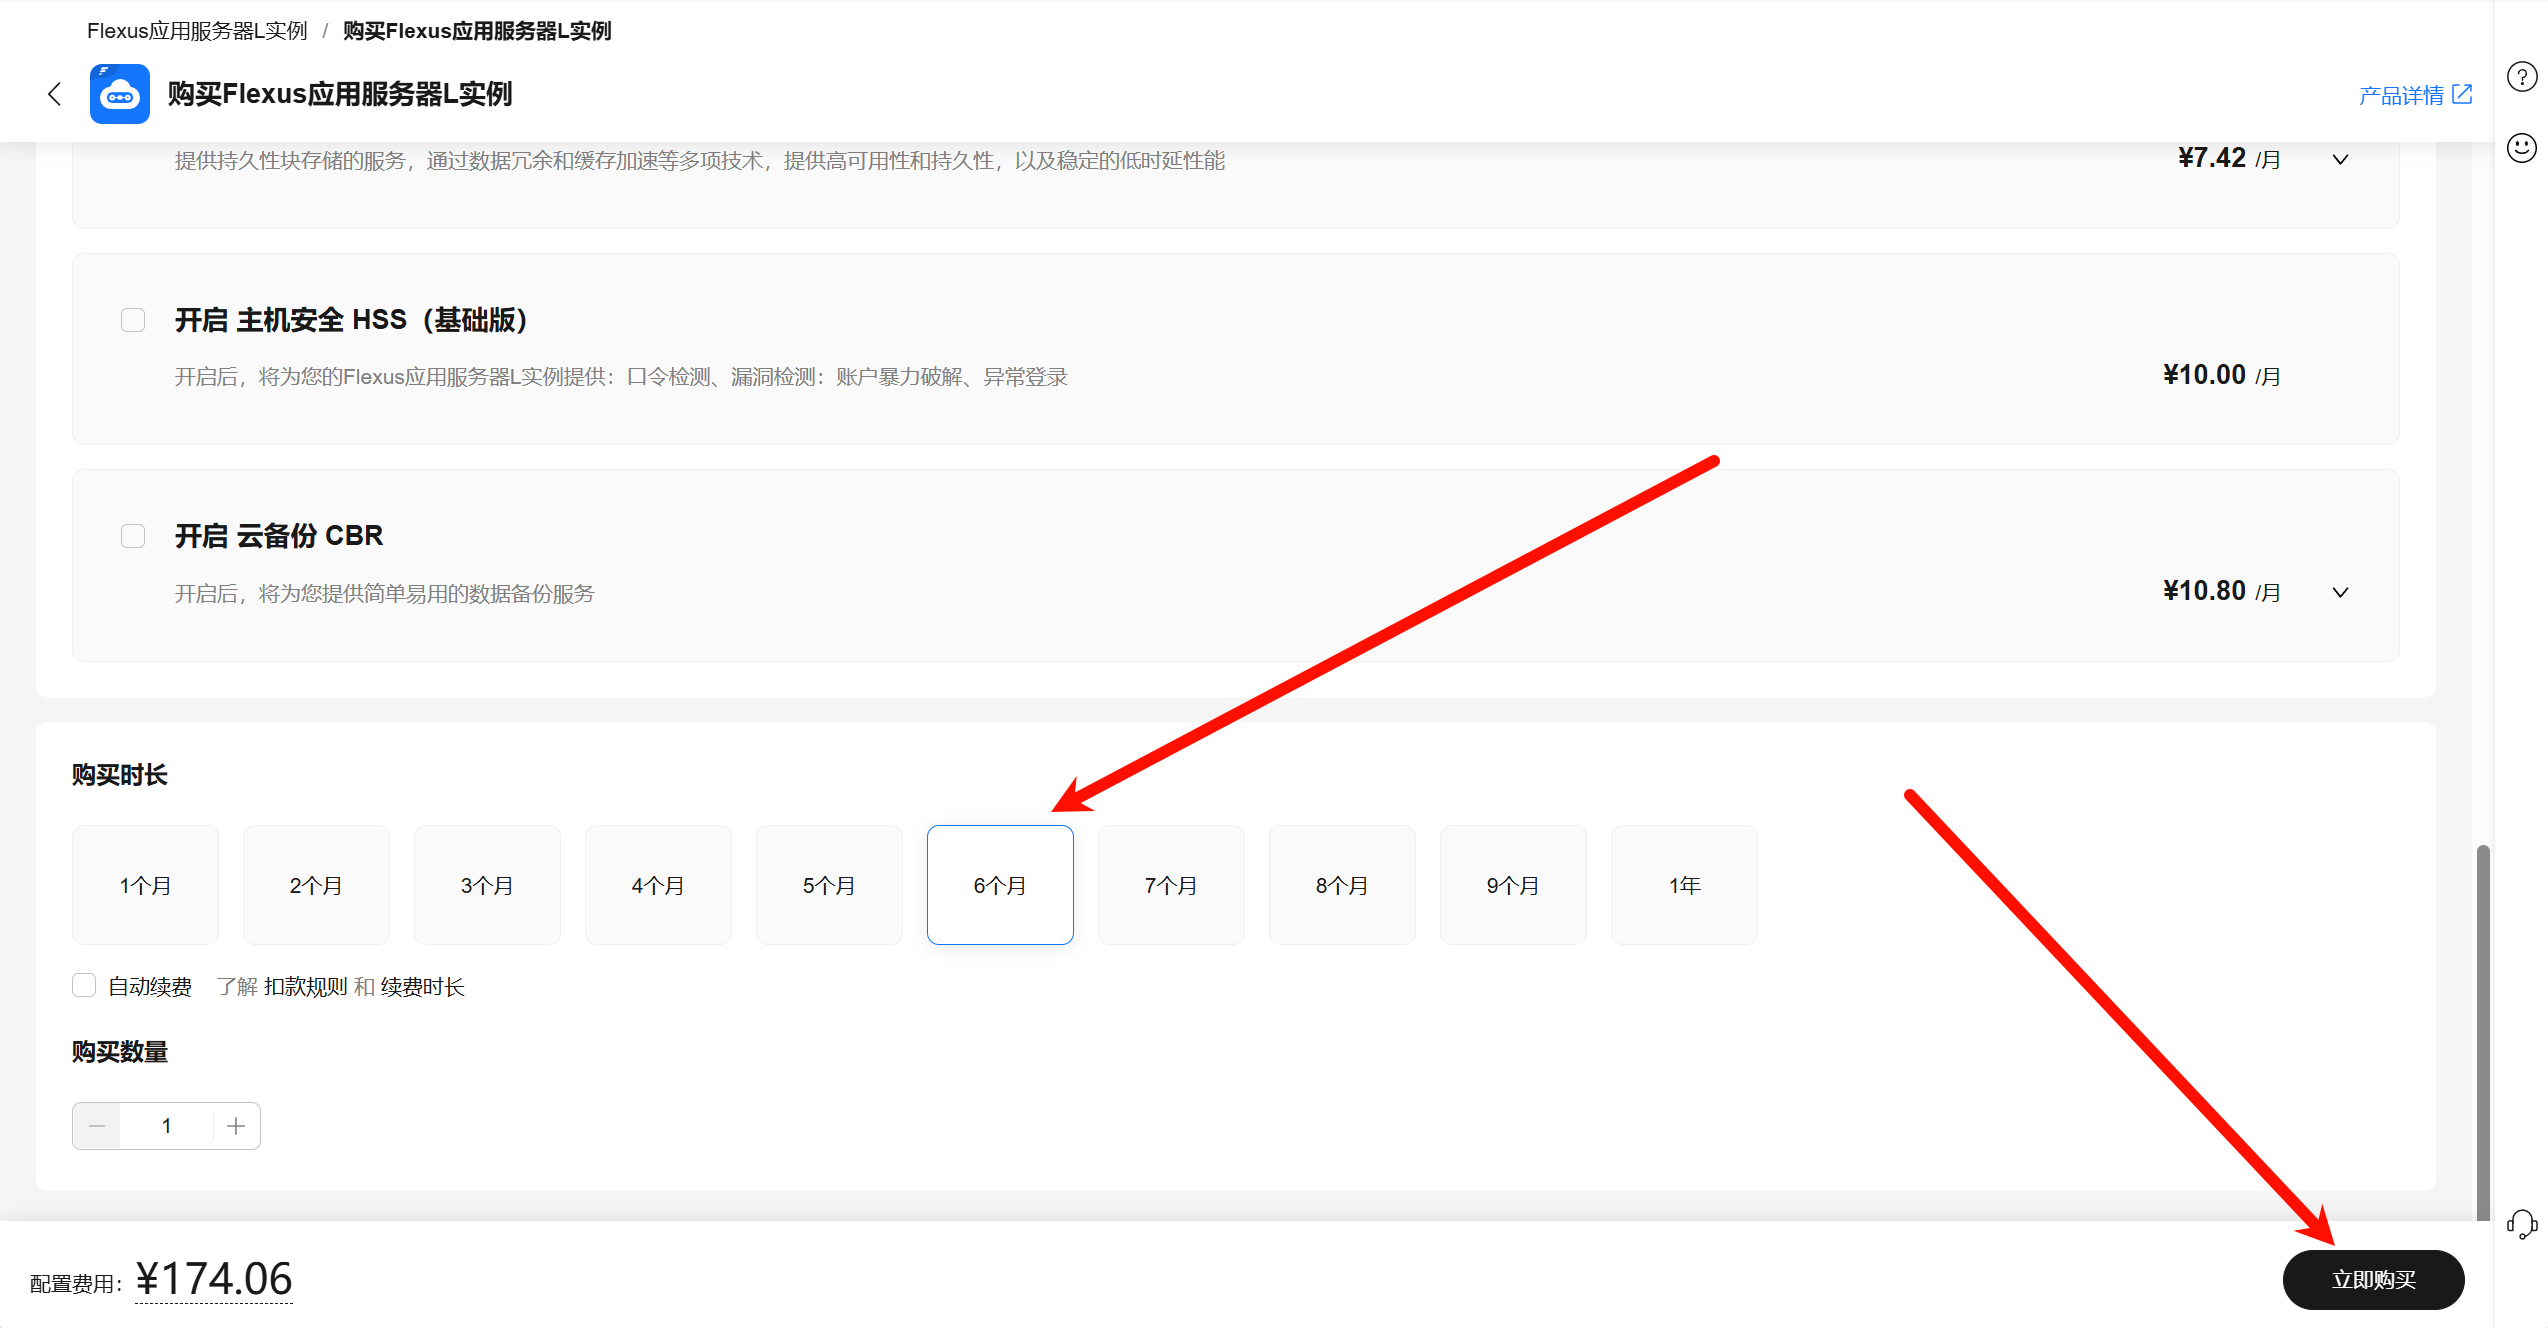Enable 主机安全 HSS 基础版 checkbox
The image size is (2548, 1328).
click(x=133, y=320)
